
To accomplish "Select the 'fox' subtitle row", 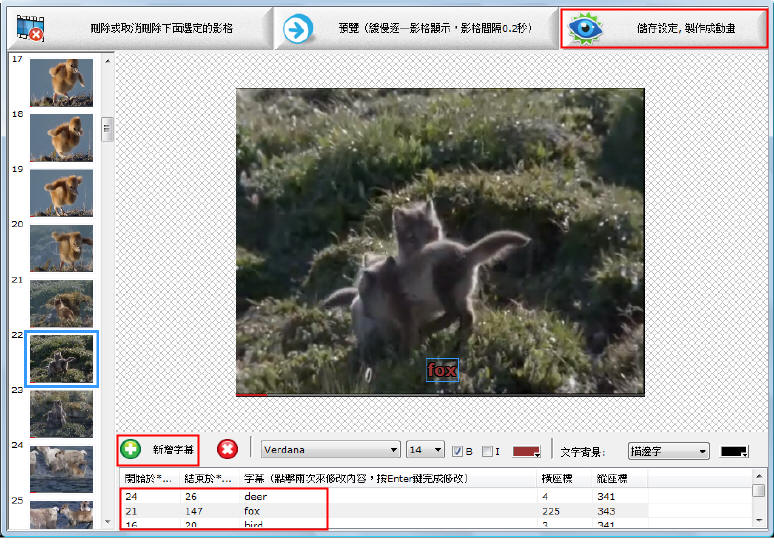I will (x=252, y=510).
